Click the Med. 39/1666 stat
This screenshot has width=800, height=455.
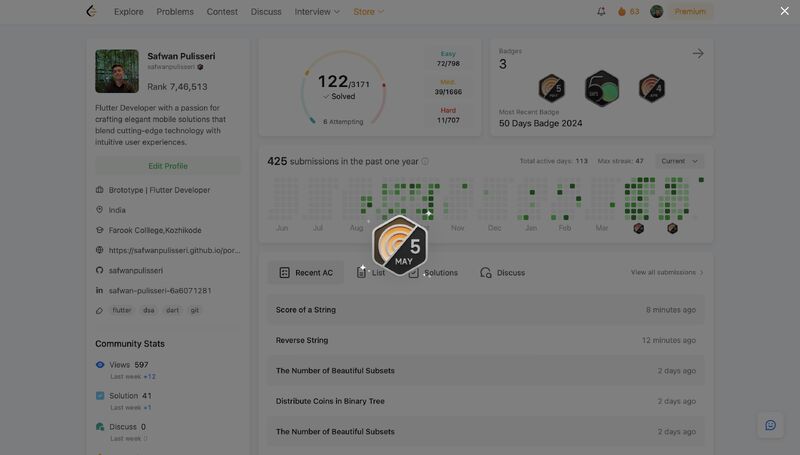click(448, 87)
